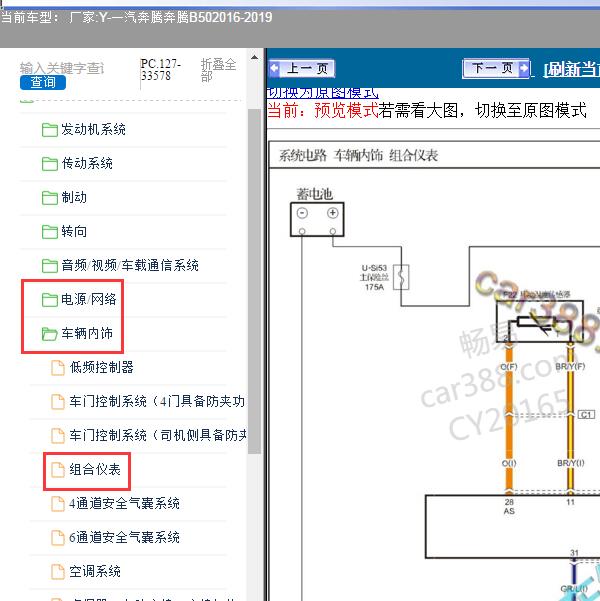Screen dimensions: 600x601
Task: Go to next page with 下一页
Action: [x=496, y=69]
